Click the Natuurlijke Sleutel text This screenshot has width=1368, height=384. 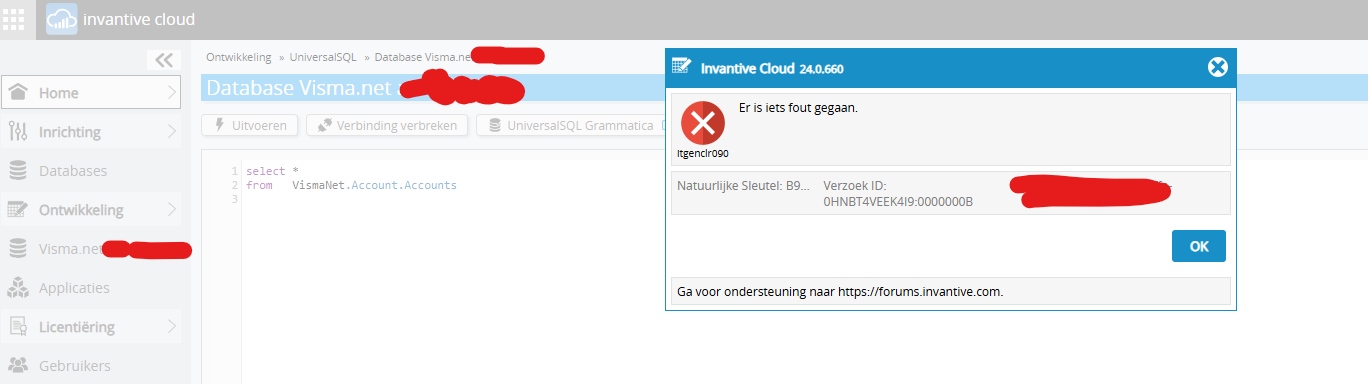click(x=744, y=186)
